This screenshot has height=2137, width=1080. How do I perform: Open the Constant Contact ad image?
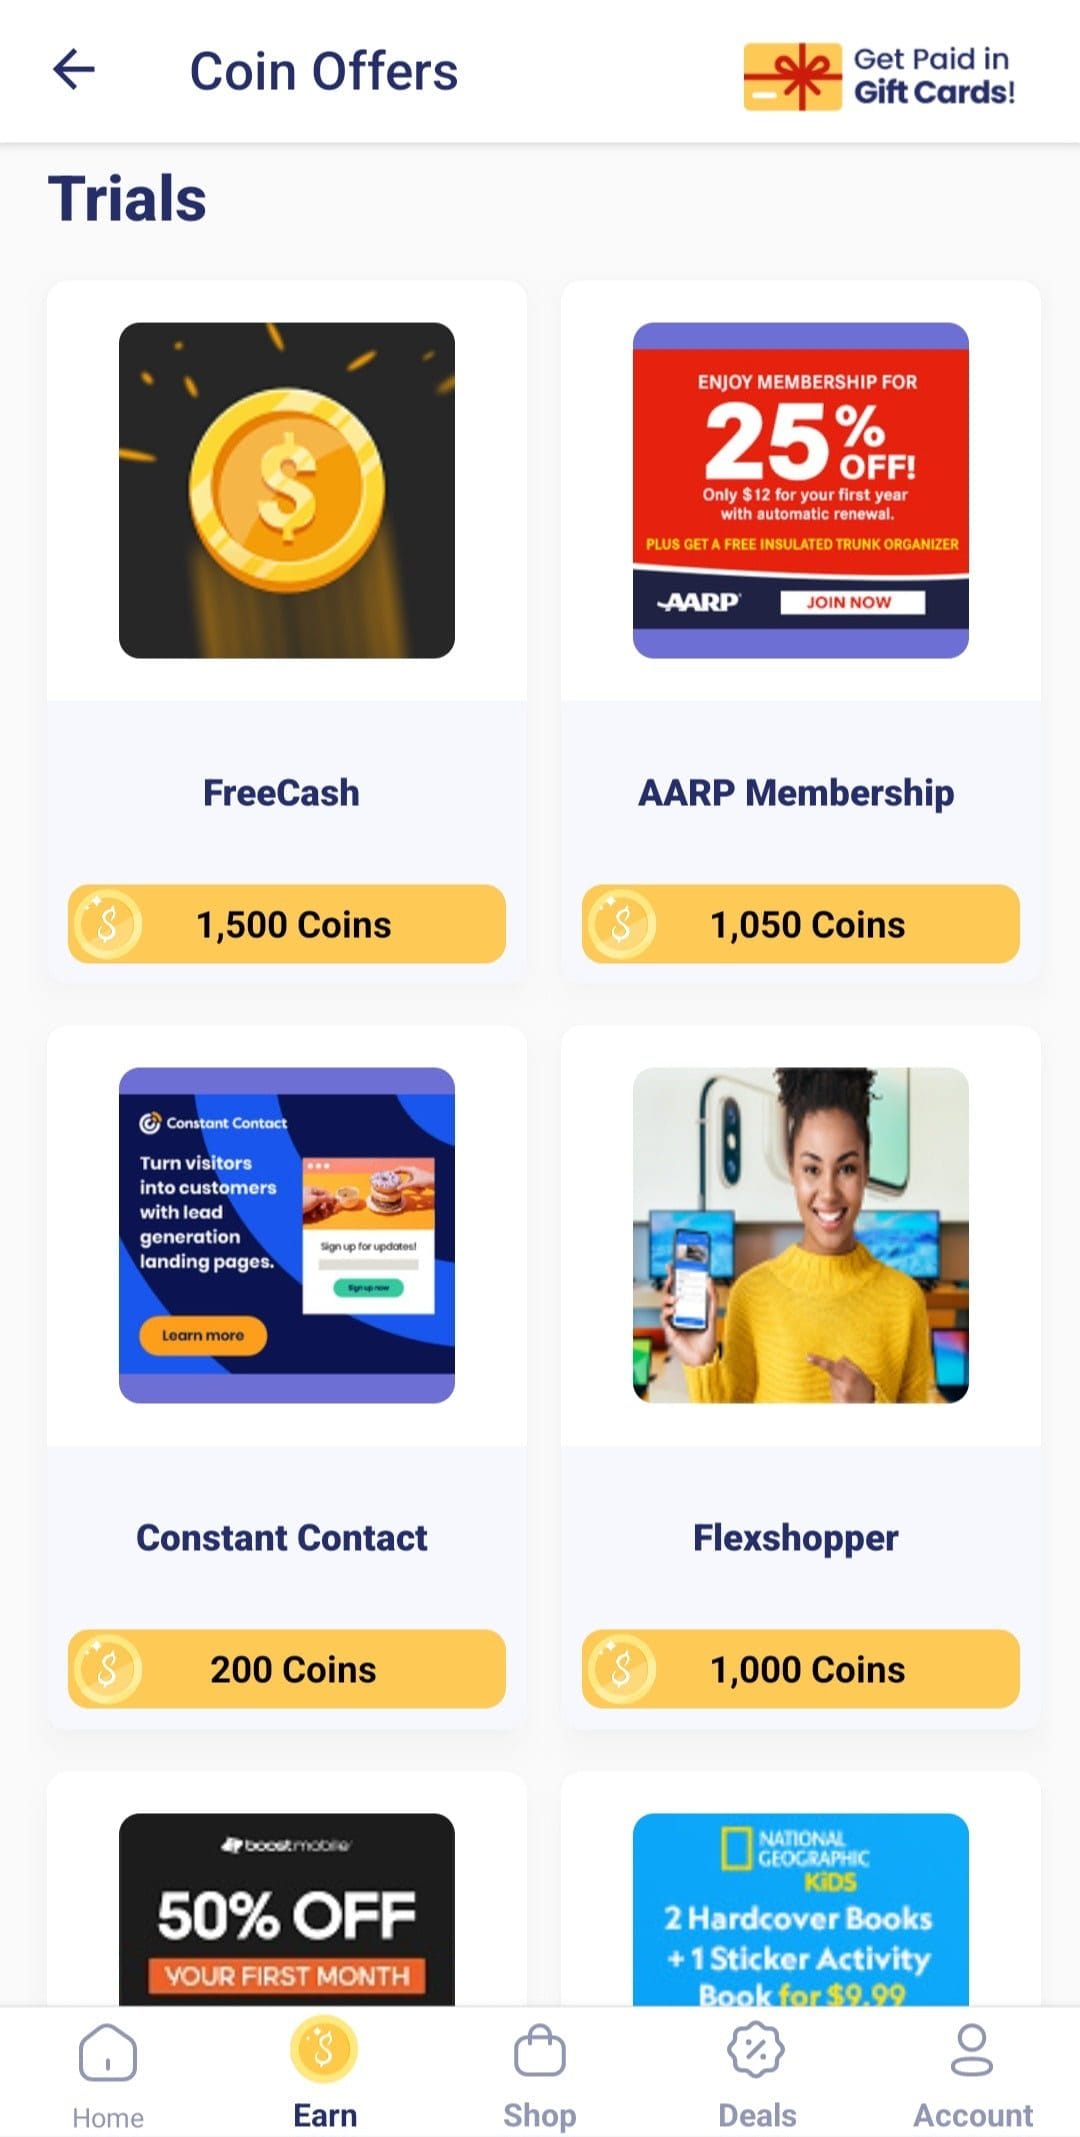(287, 1235)
